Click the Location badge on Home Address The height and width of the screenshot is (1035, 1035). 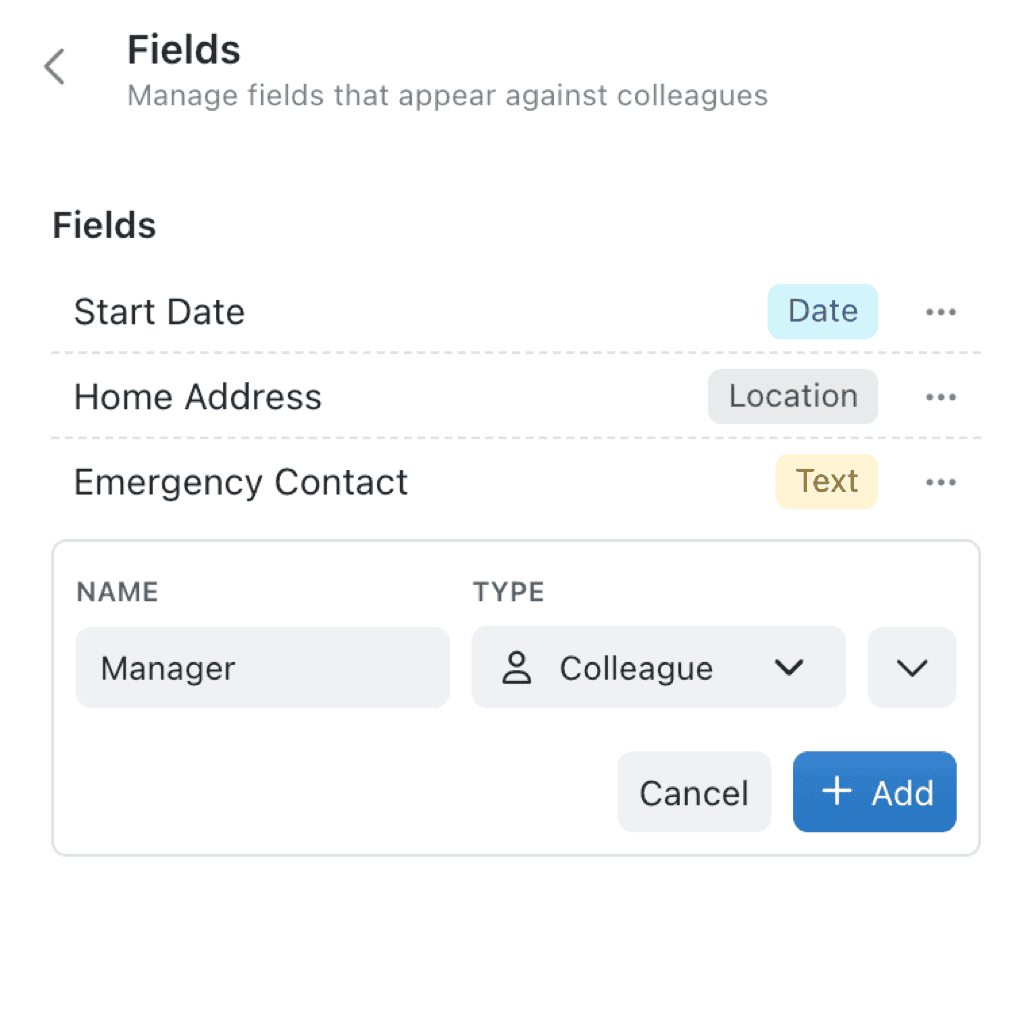click(793, 397)
